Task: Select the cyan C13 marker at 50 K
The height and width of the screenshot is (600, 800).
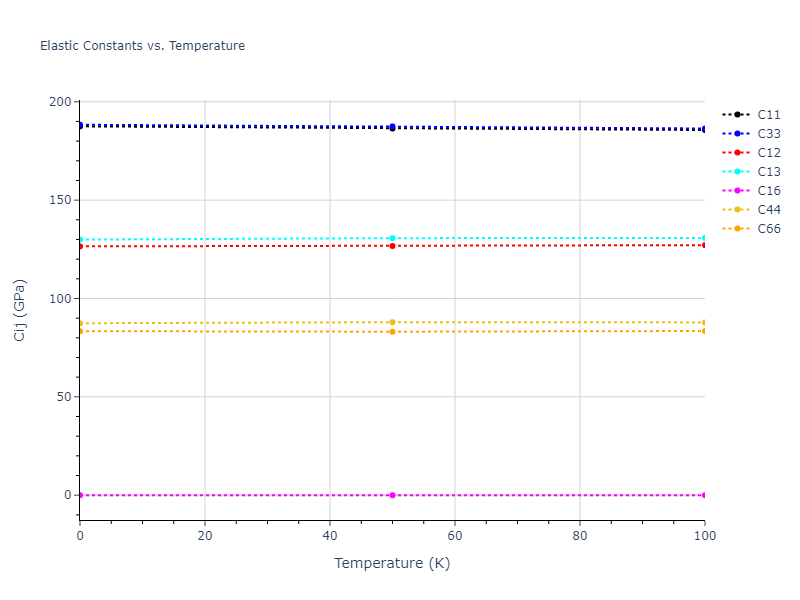Action: tap(392, 238)
